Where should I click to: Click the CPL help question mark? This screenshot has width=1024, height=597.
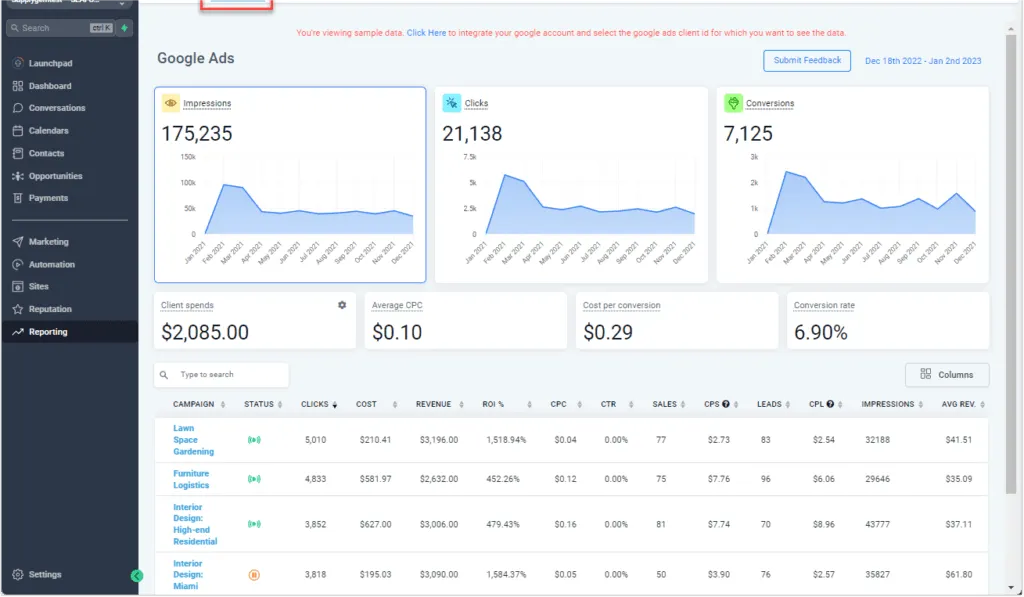click(830, 404)
